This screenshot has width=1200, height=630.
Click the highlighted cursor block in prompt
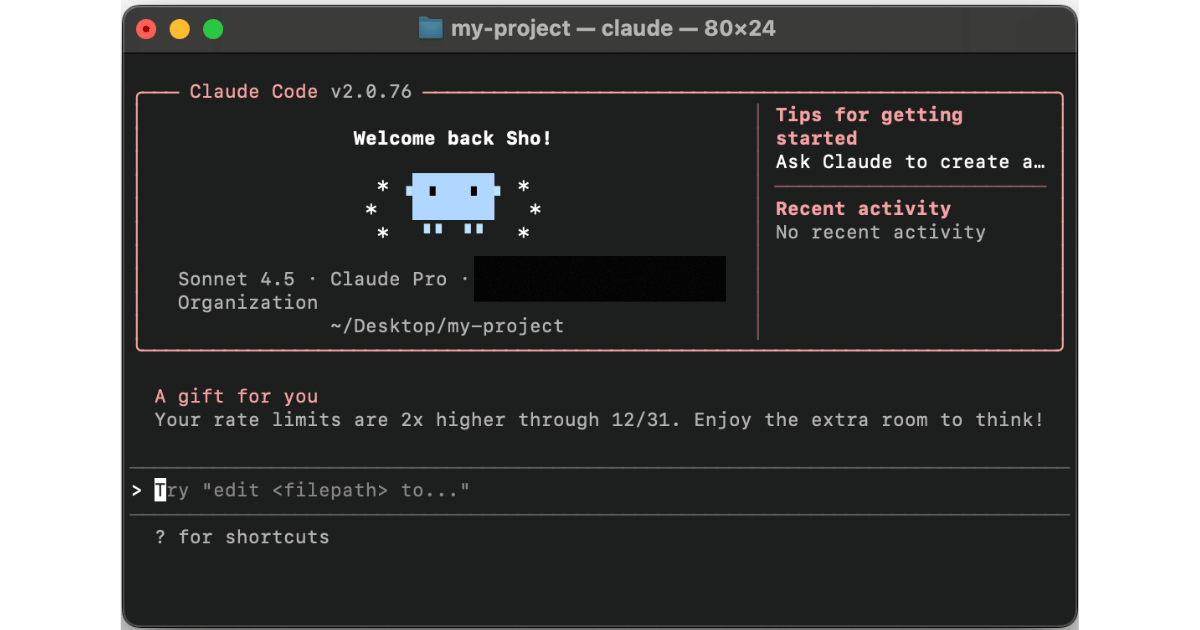[160, 491]
